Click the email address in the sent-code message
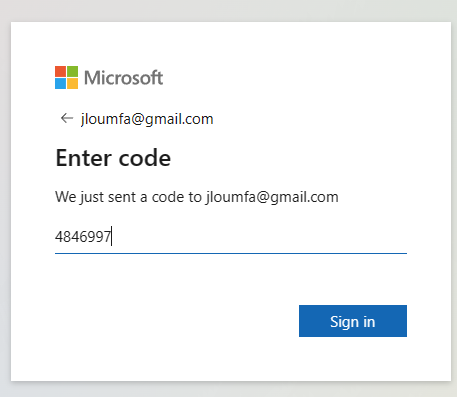Viewport: 457px width, 397px height. click(272, 197)
